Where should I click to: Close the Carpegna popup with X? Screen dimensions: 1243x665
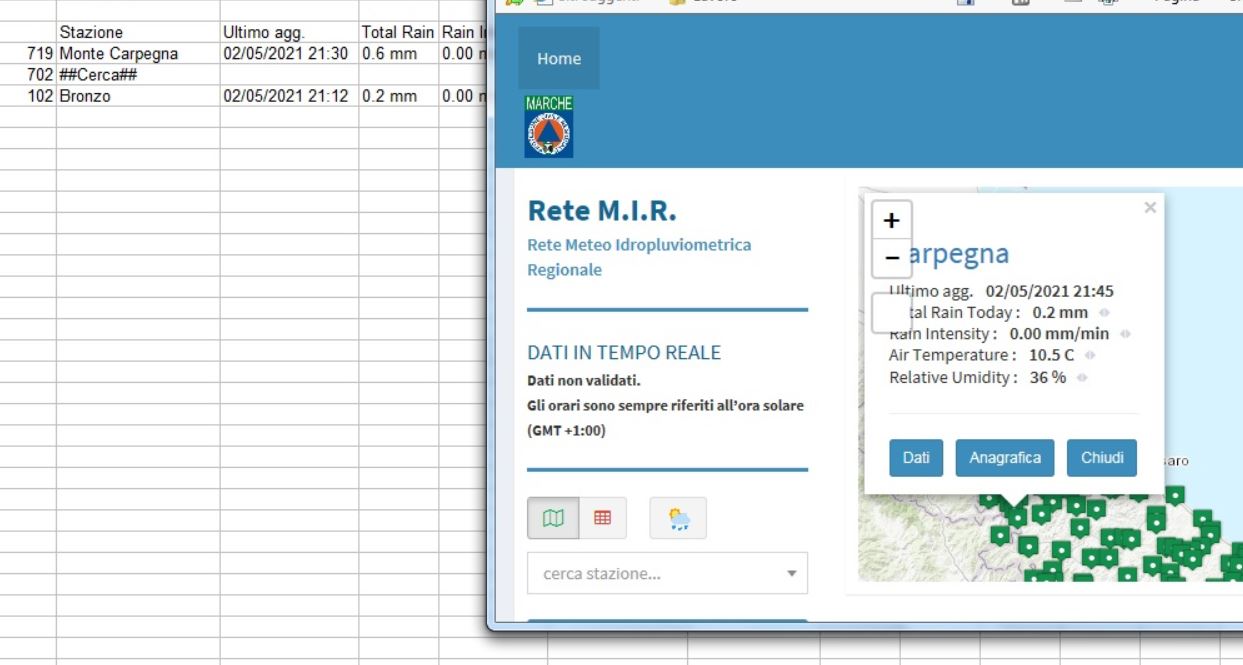[x=1150, y=207]
